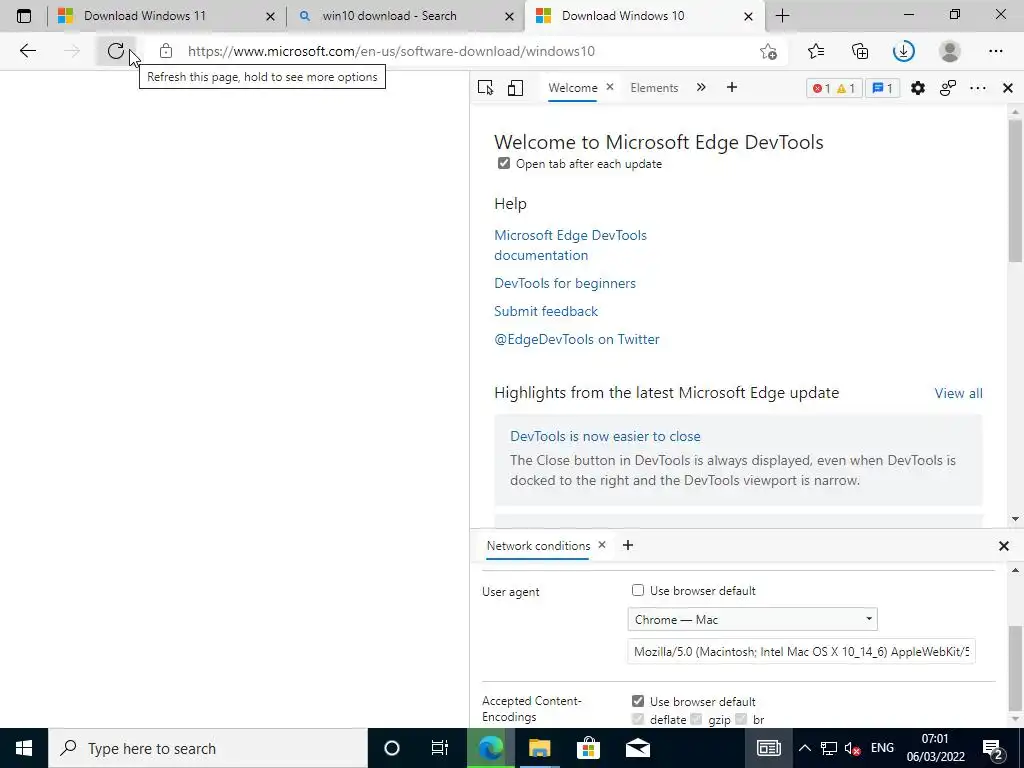Open the profile avatar icon
Screen dimensions: 1024x768
click(950, 51)
